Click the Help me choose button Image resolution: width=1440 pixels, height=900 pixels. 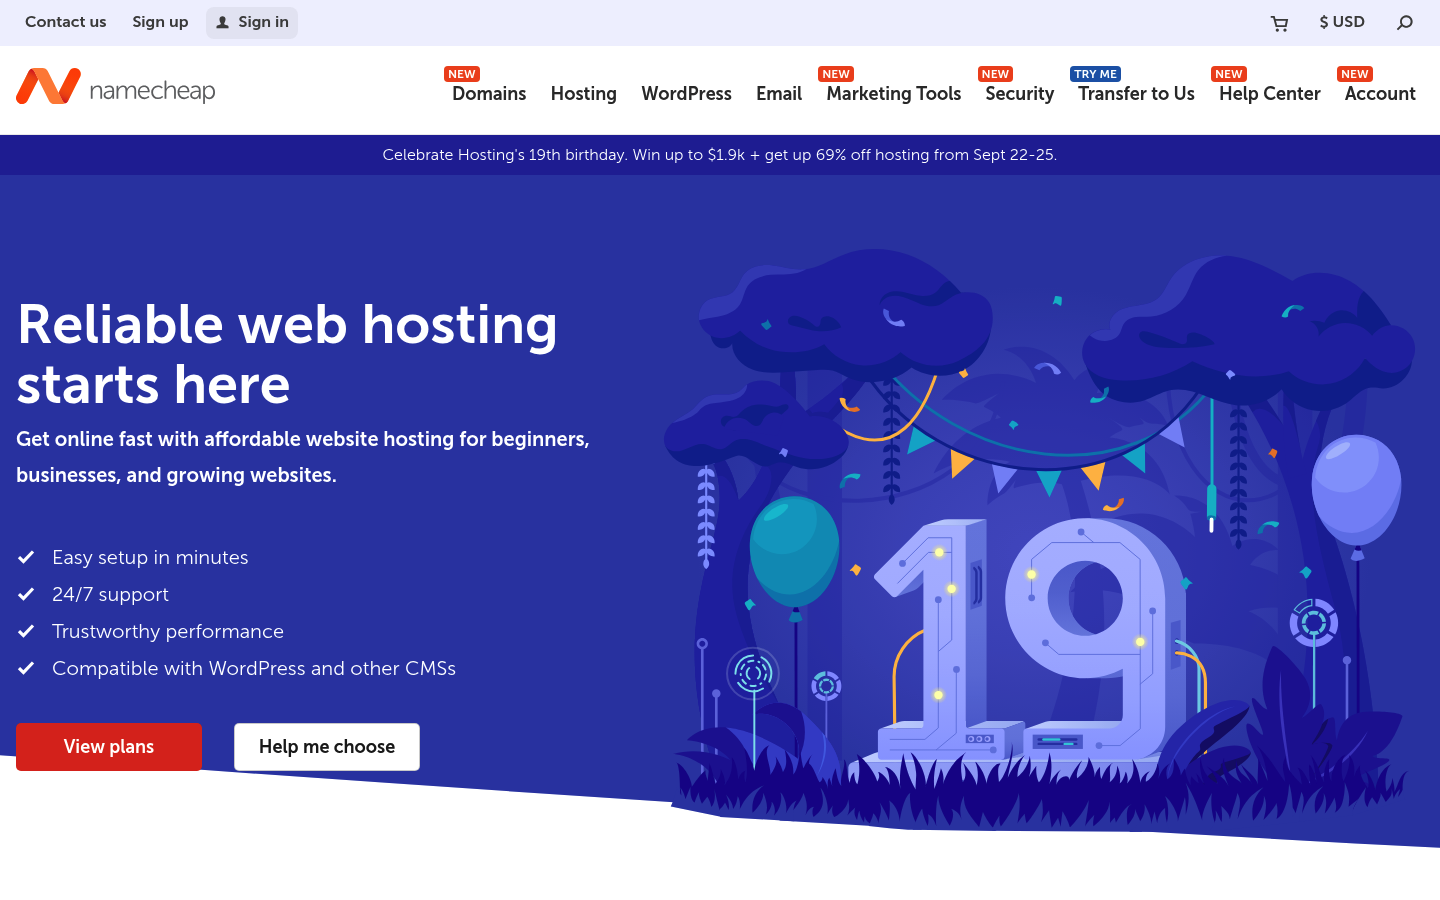point(327,747)
